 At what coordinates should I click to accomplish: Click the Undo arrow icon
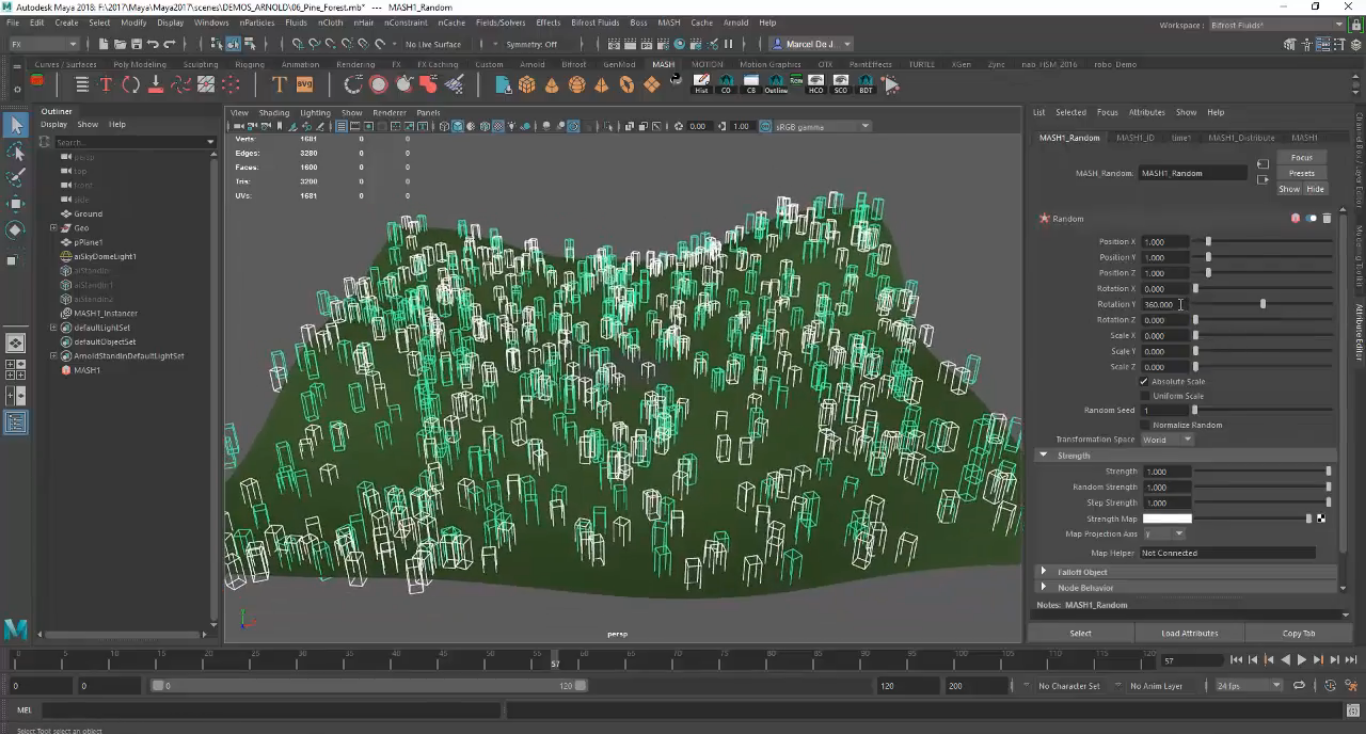(152, 44)
